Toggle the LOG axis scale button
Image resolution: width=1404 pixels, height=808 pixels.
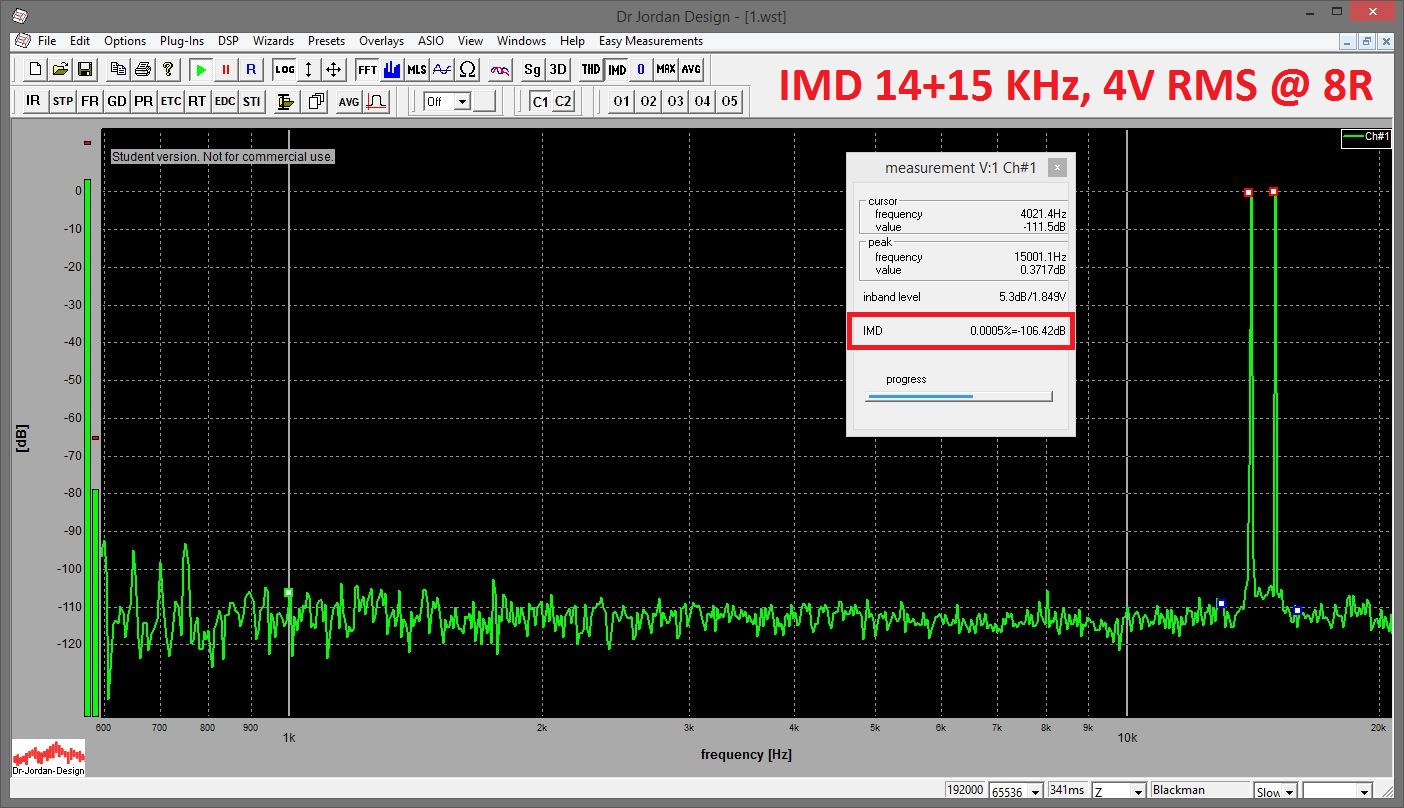(284, 70)
